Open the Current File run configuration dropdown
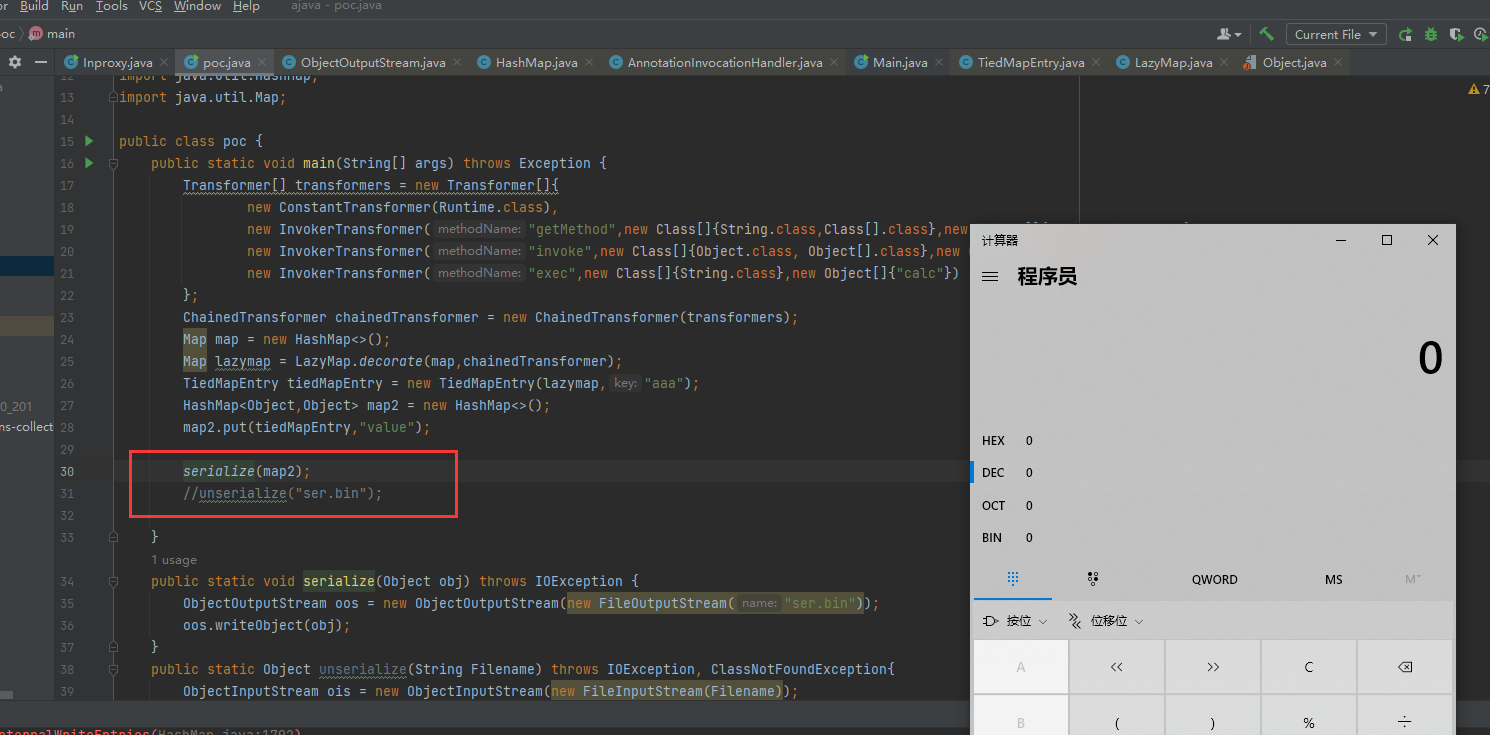The image size is (1490, 735). pyautogui.click(x=1336, y=34)
